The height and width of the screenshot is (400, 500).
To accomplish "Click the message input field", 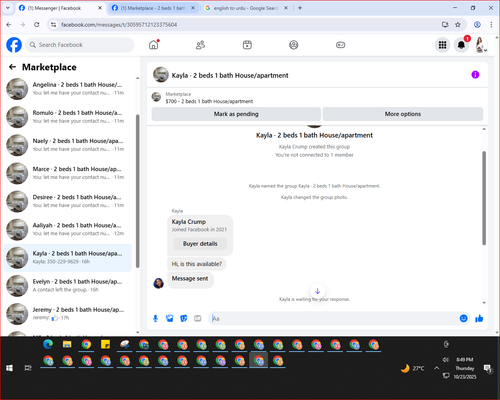I will point(333,319).
